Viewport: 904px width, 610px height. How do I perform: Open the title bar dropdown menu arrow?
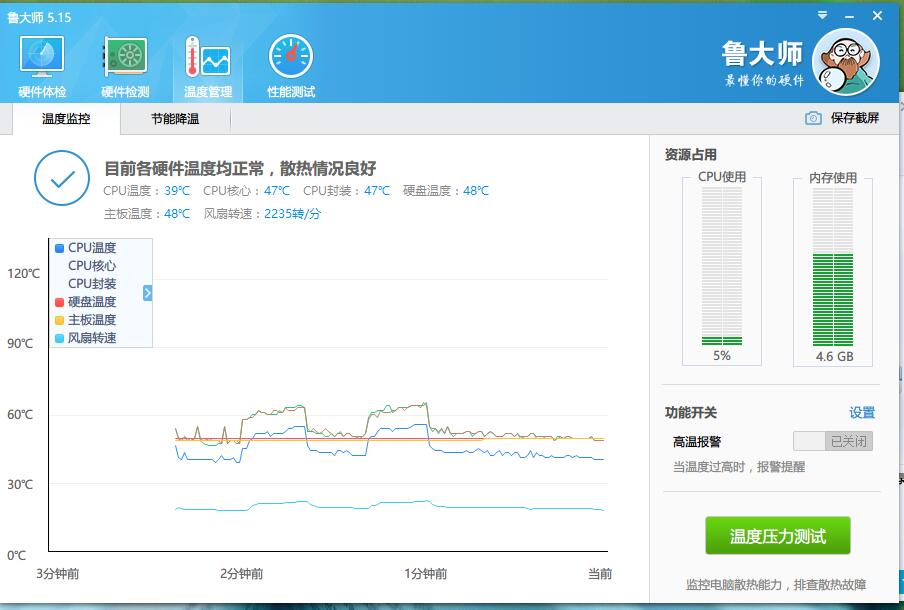tap(823, 16)
